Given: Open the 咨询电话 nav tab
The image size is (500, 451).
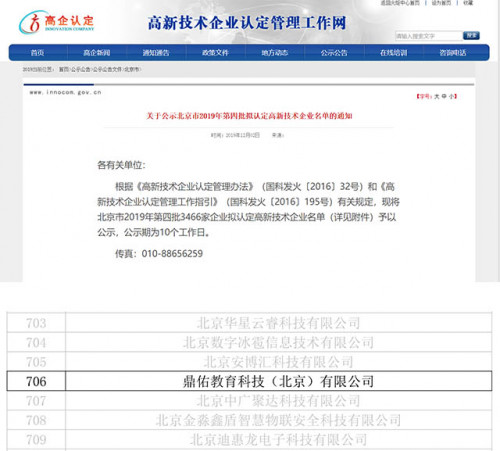Looking at the screenshot, I should (453, 53).
